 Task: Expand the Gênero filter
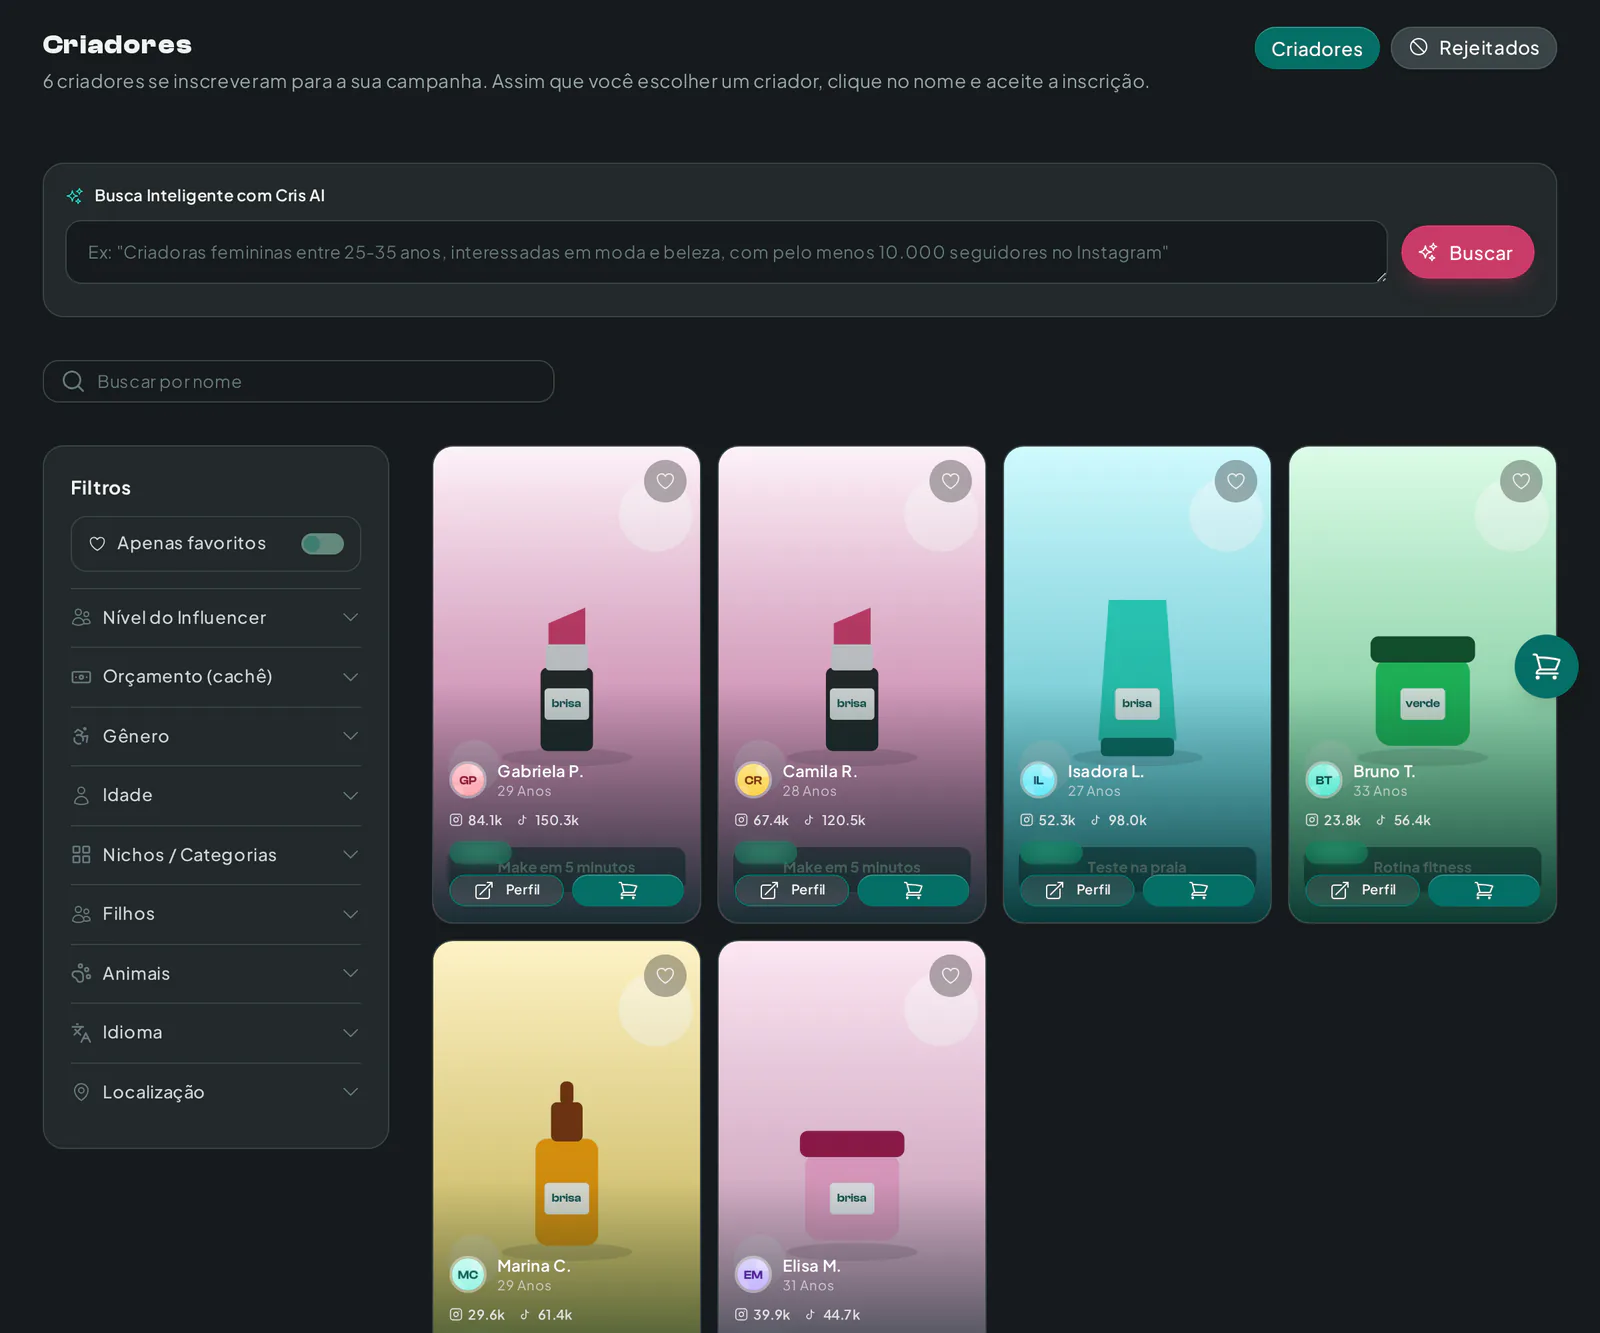216,736
